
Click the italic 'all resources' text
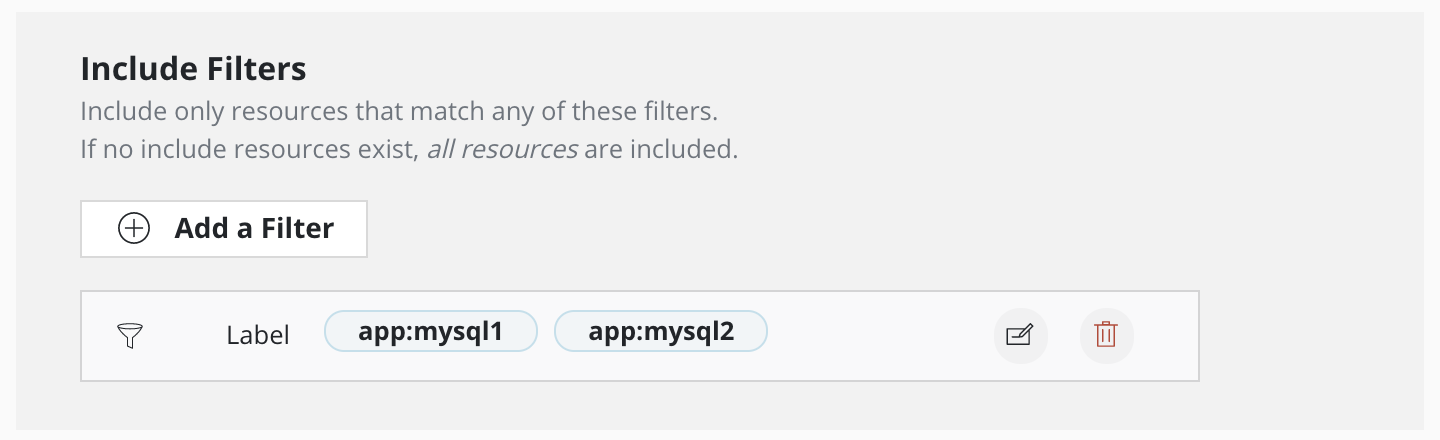pyautogui.click(x=502, y=151)
